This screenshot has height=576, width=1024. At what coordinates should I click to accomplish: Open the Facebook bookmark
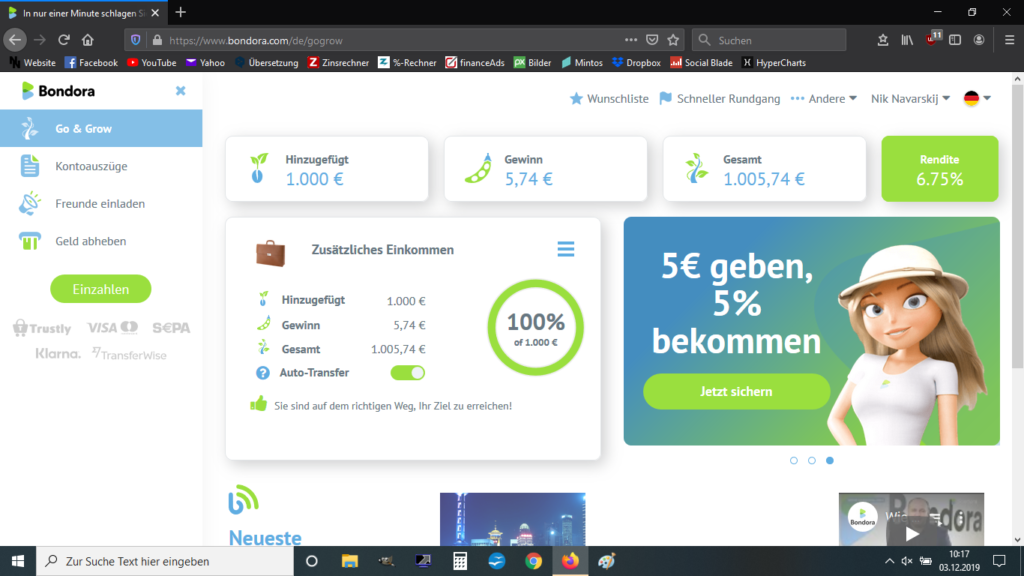click(x=91, y=63)
